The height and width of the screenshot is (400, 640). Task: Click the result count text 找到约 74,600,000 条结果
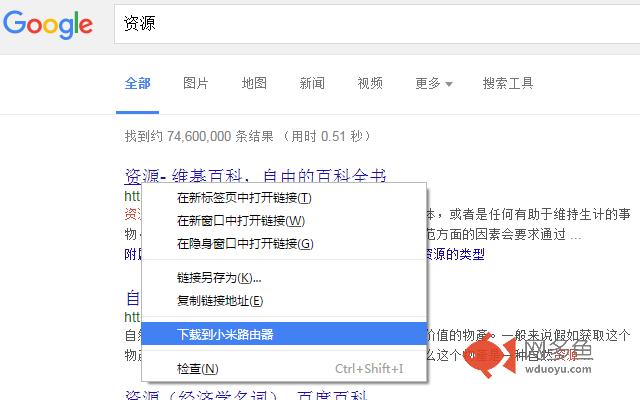199,136
